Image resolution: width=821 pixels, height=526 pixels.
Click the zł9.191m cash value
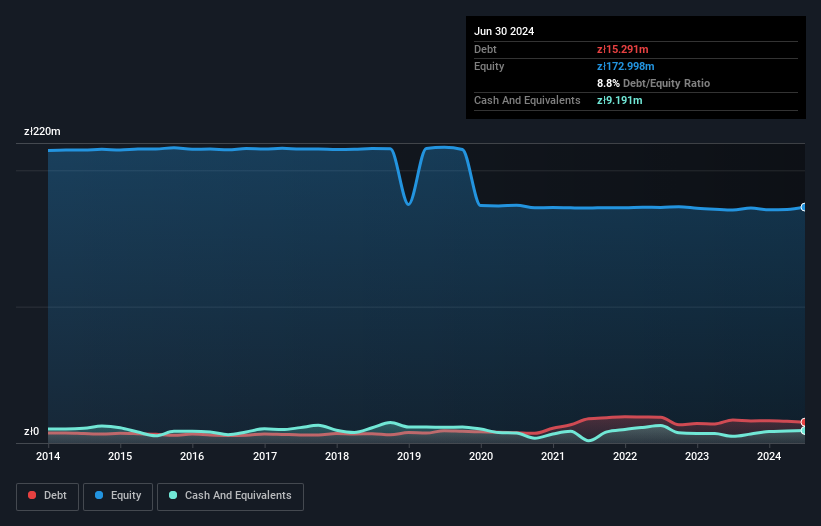pyautogui.click(x=619, y=100)
